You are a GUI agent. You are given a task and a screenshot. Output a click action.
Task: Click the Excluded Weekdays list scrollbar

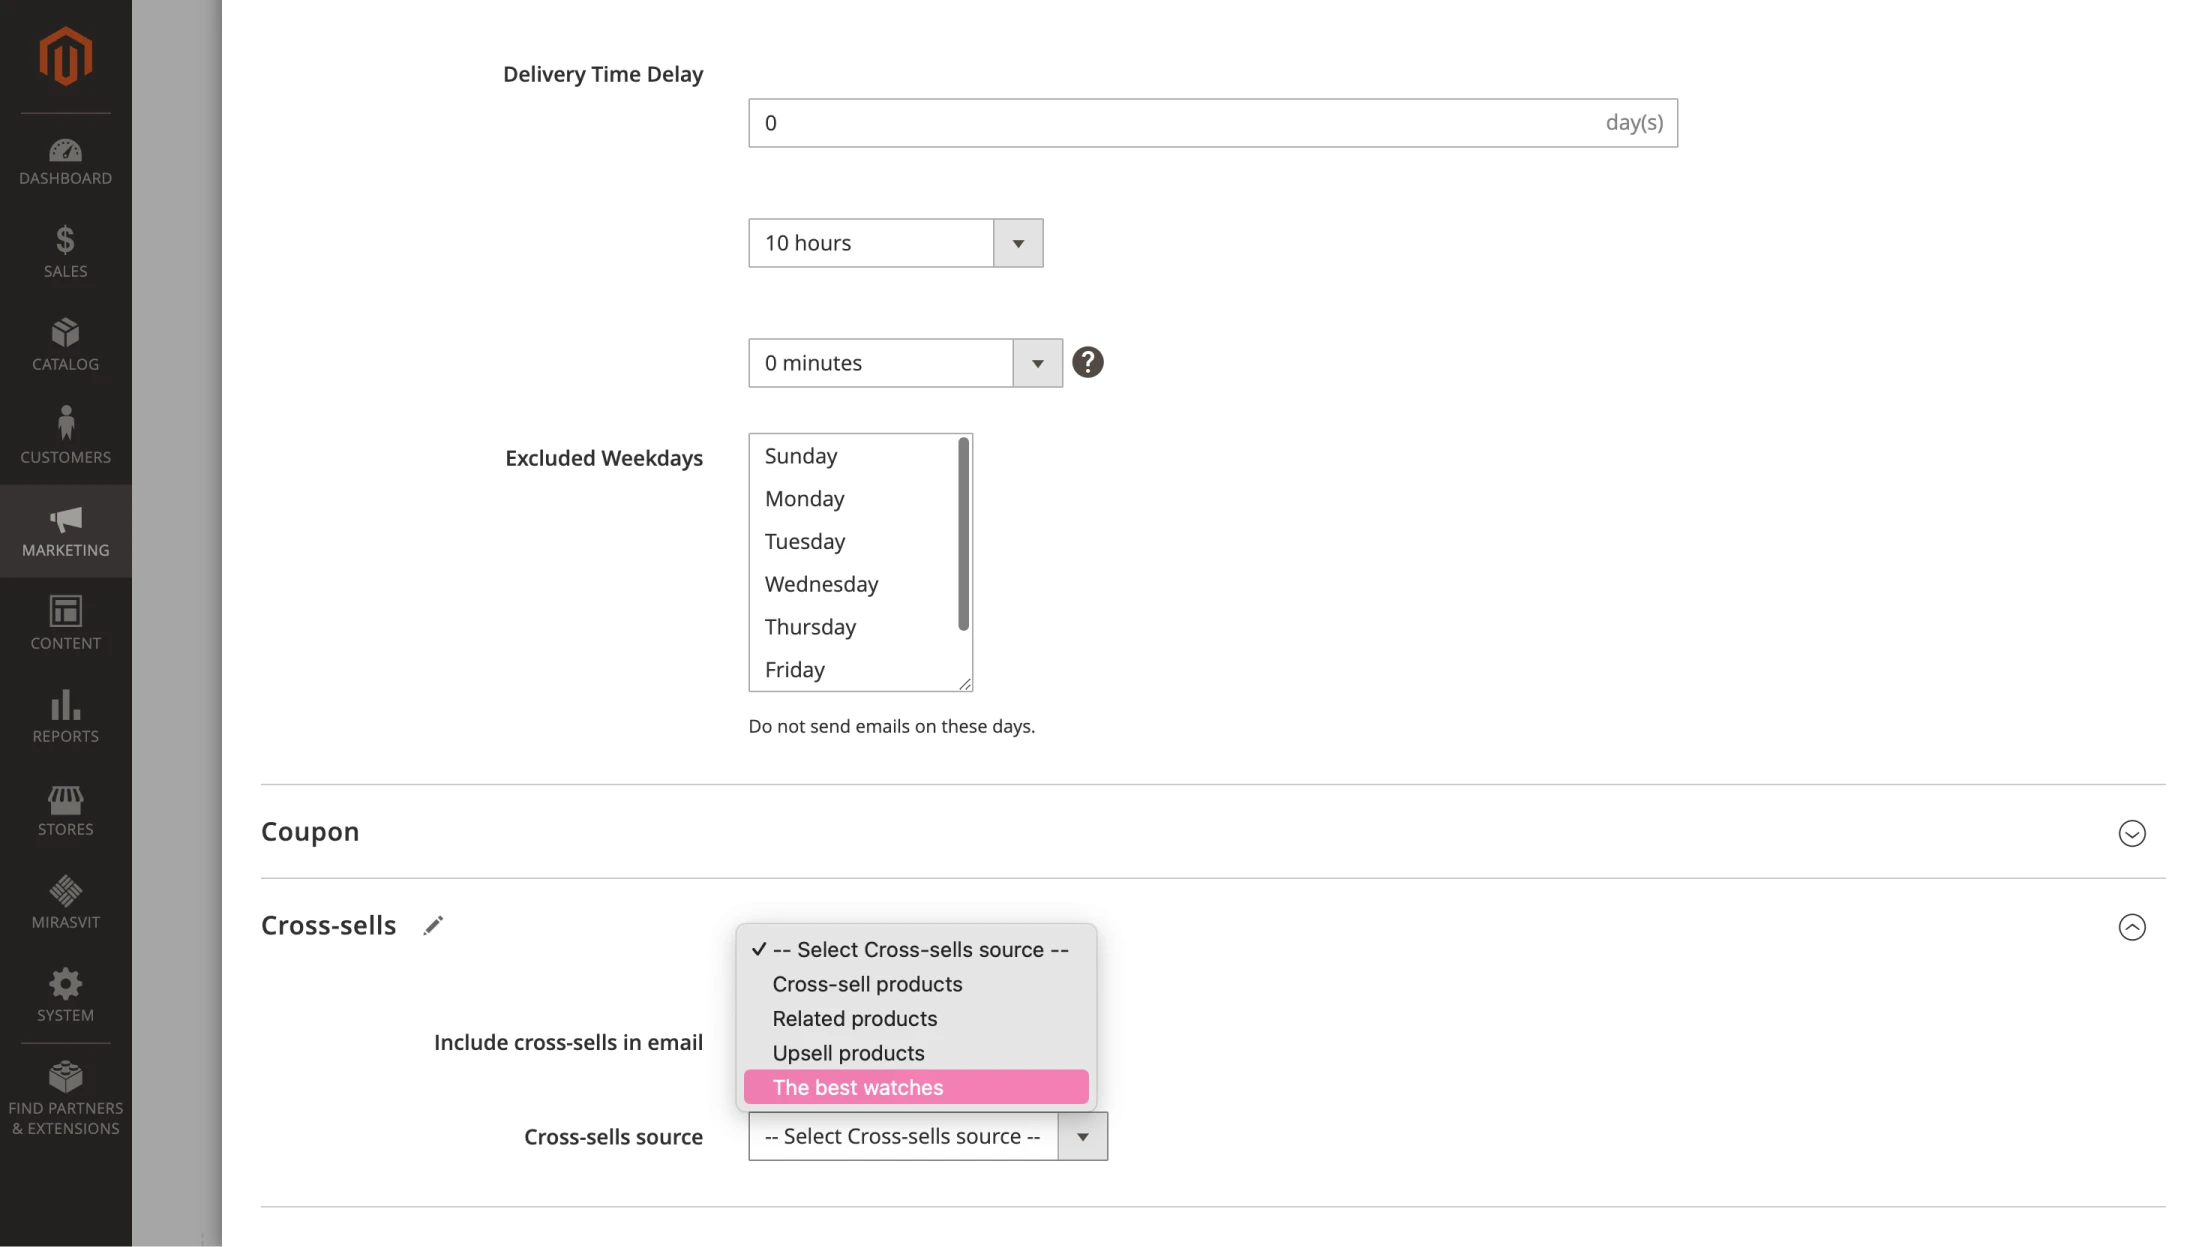click(x=963, y=535)
